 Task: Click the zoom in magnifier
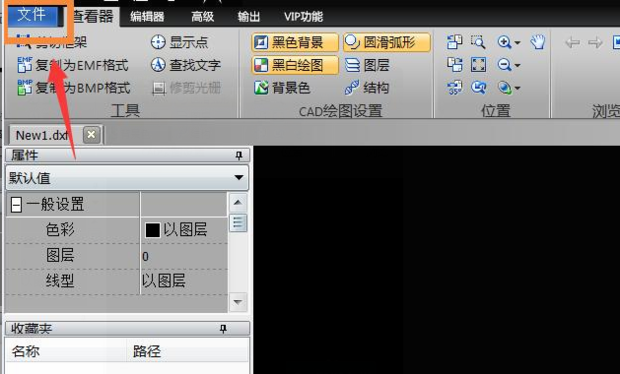point(505,42)
